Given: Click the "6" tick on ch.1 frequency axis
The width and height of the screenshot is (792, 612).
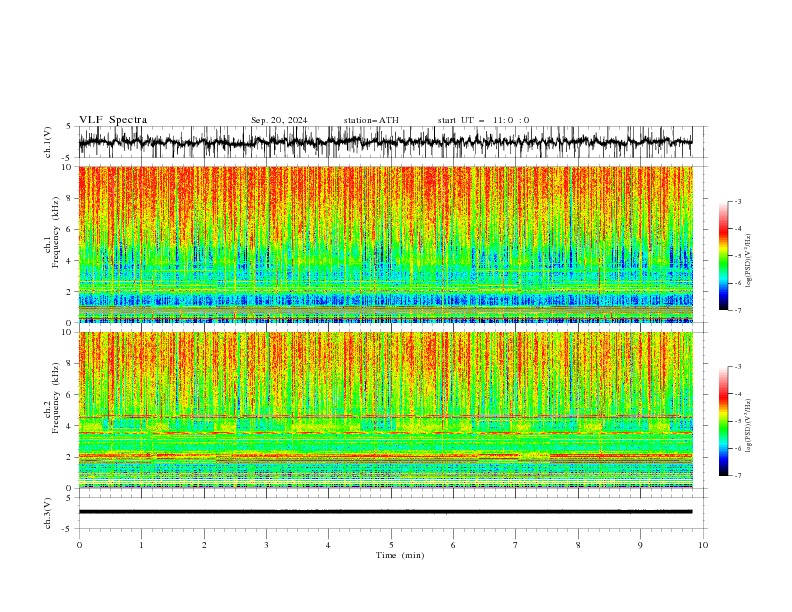Looking at the screenshot, I should pyautogui.click(x=70, y=230).
